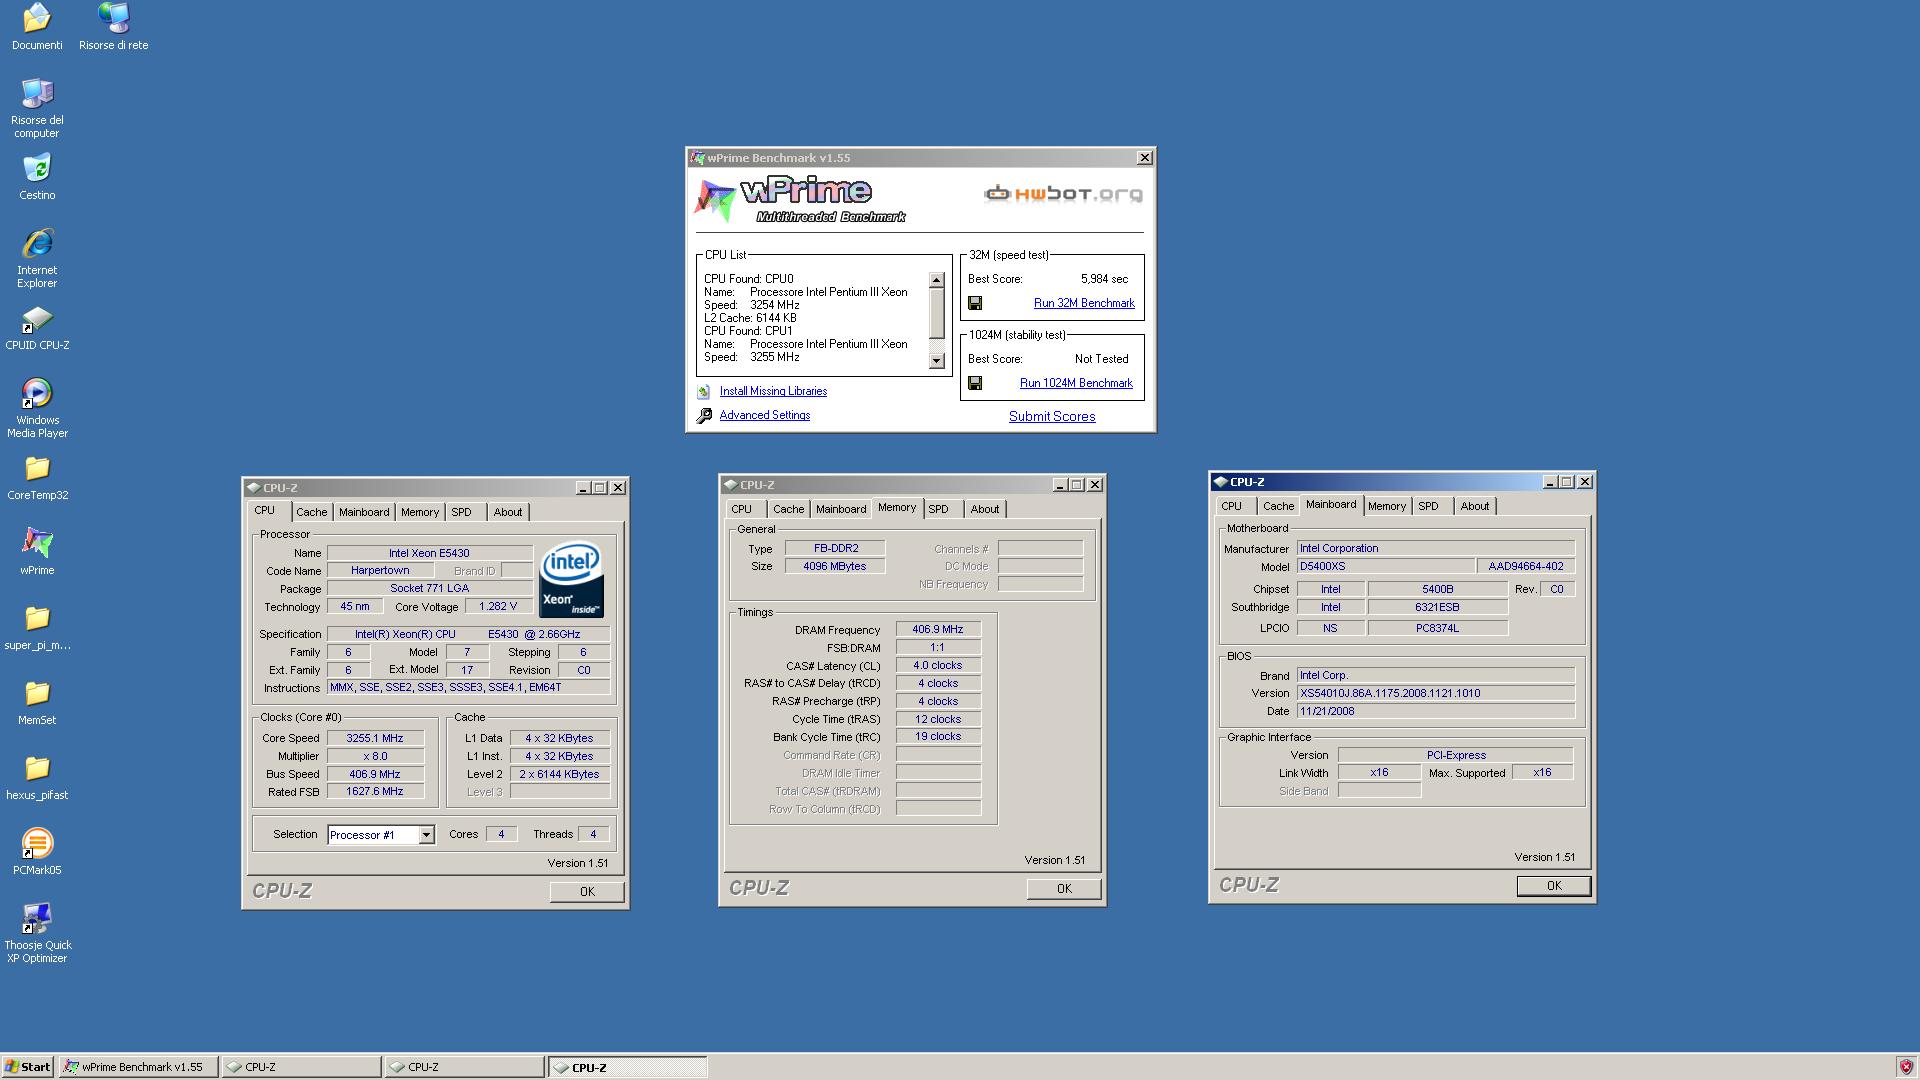Click the CPU List scrollbar thumb
Image resolution: width=1920 pixels, height=1080 pixels.
click(937, 314)
